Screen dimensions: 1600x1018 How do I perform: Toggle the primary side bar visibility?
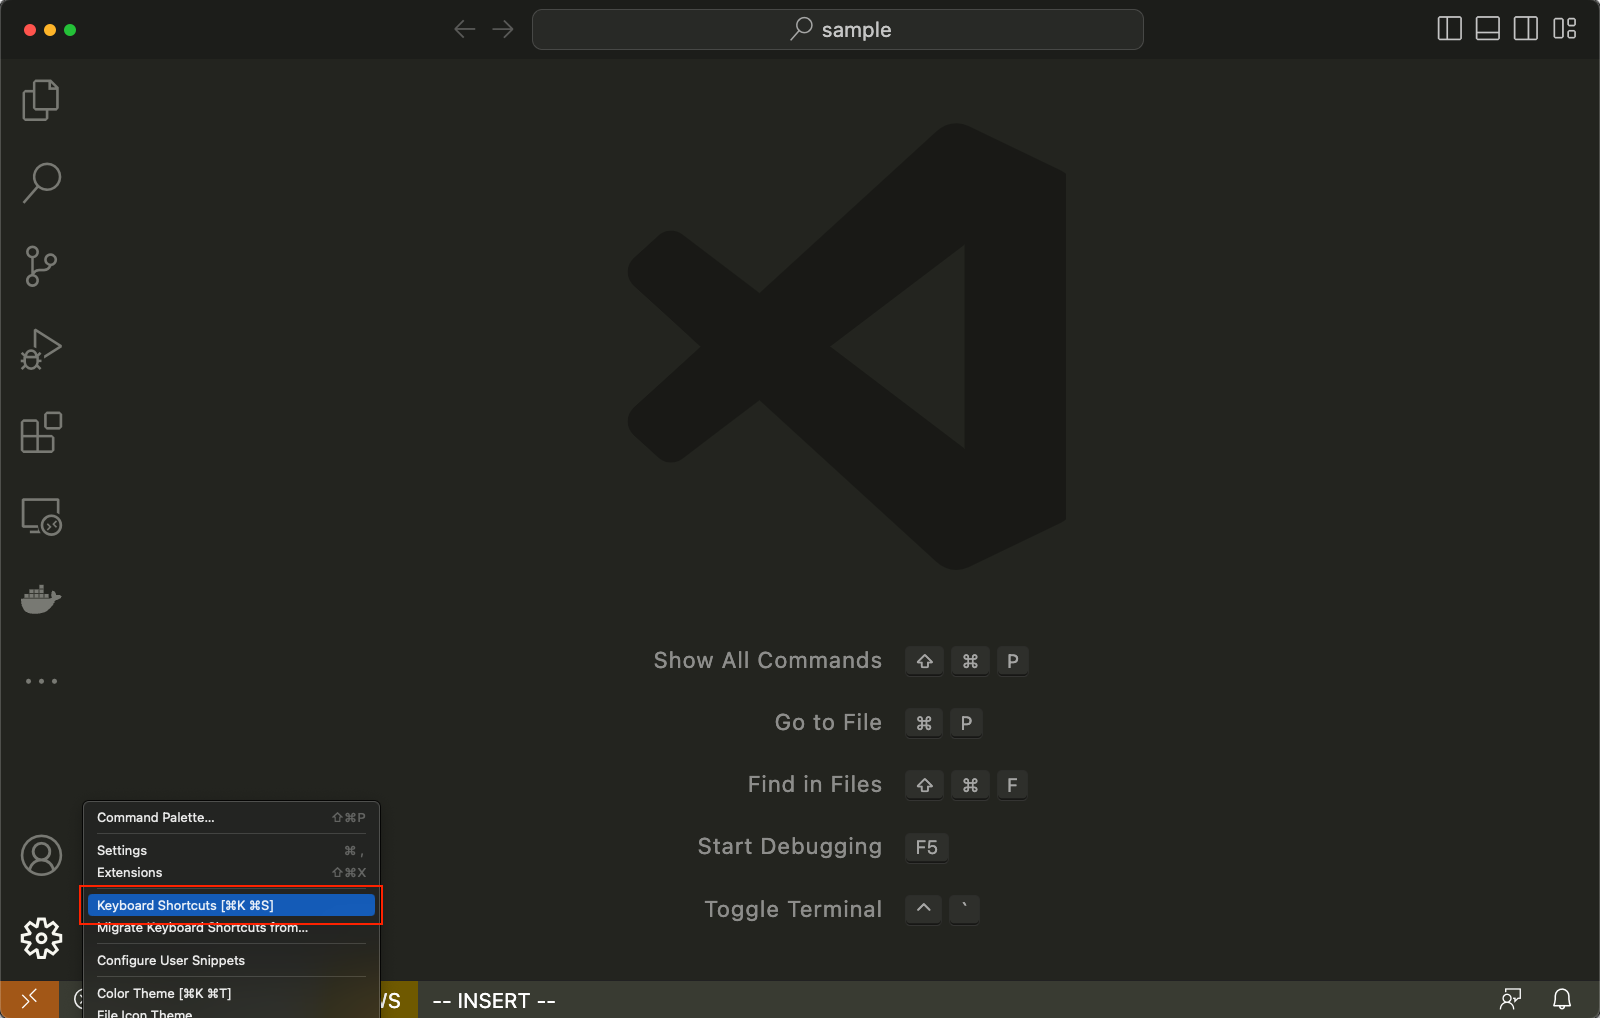pos(1448,28)
